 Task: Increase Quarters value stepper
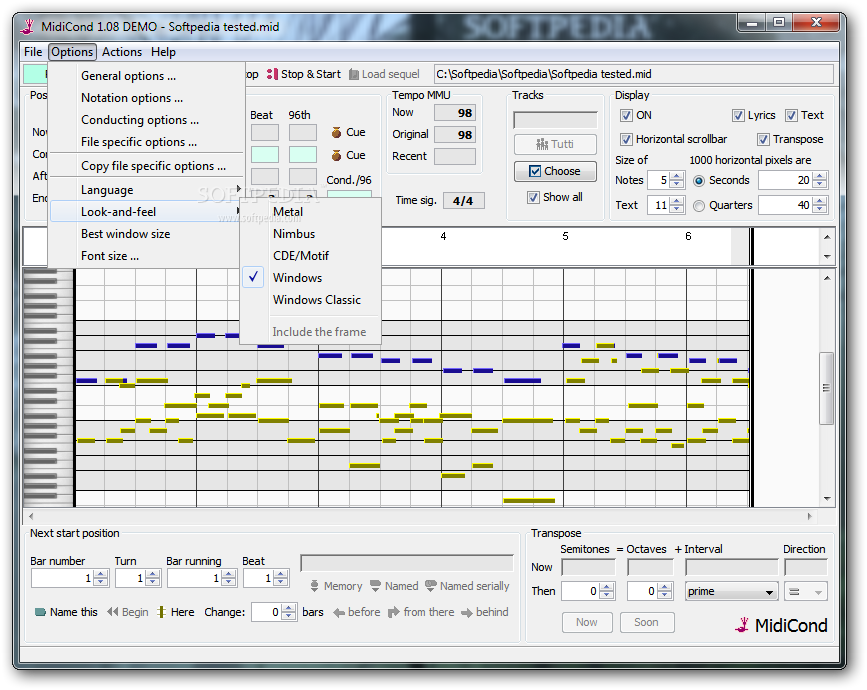(821, 201)
